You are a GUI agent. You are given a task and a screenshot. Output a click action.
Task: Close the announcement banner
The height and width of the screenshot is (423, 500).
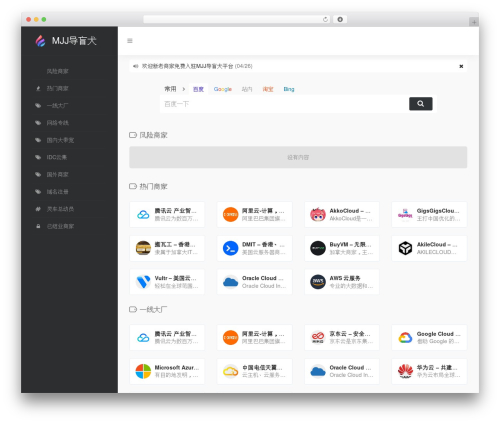point(461,66)
